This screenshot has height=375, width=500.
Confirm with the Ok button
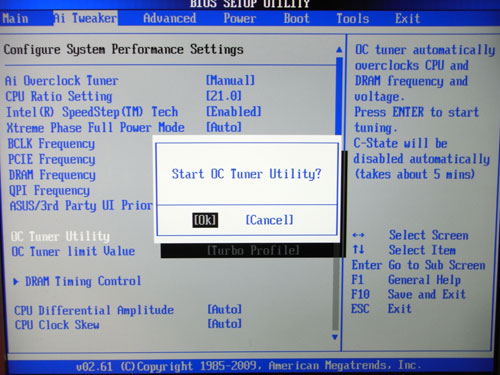tap(205, 220)
